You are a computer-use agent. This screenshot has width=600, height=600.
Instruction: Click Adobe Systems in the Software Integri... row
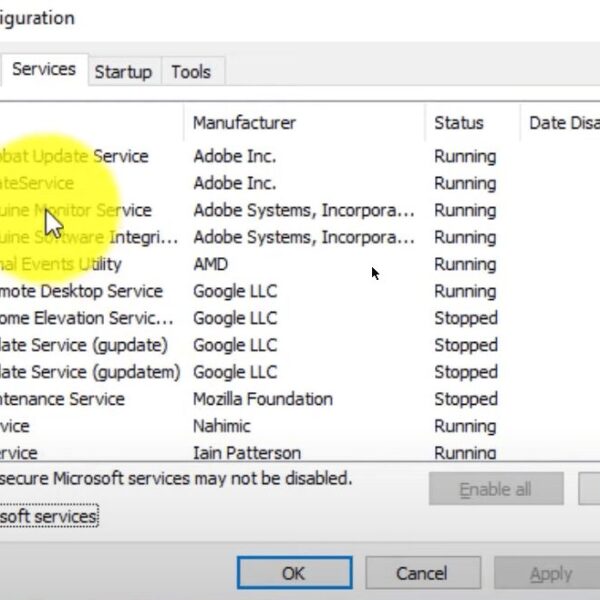tap(304, 237)
